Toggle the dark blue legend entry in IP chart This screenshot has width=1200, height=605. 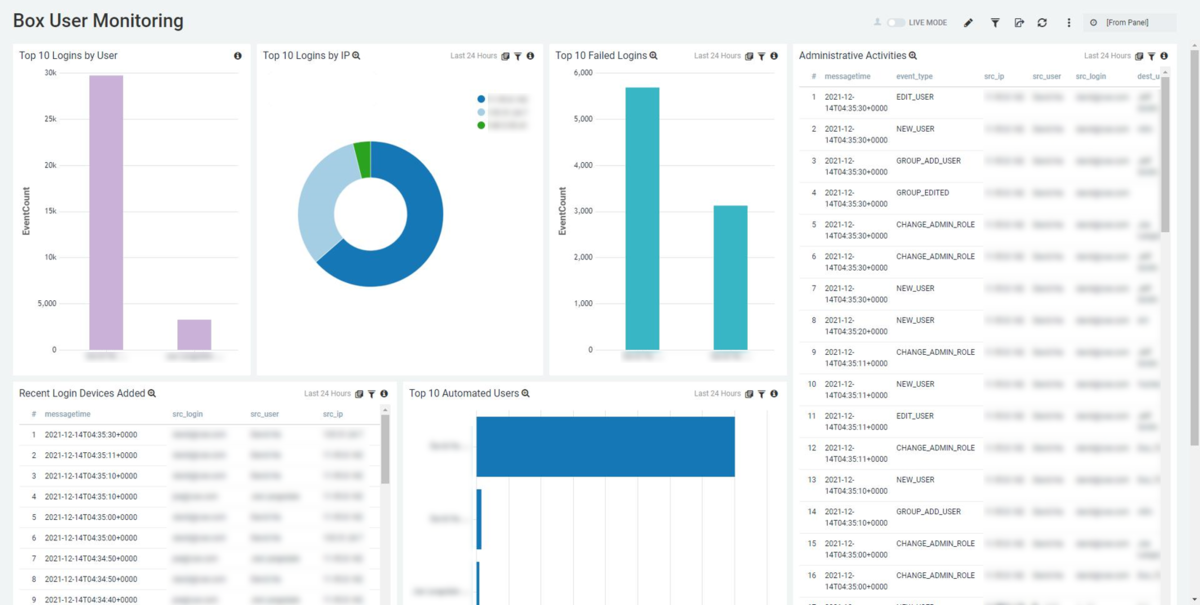click(x=481, y=99)
